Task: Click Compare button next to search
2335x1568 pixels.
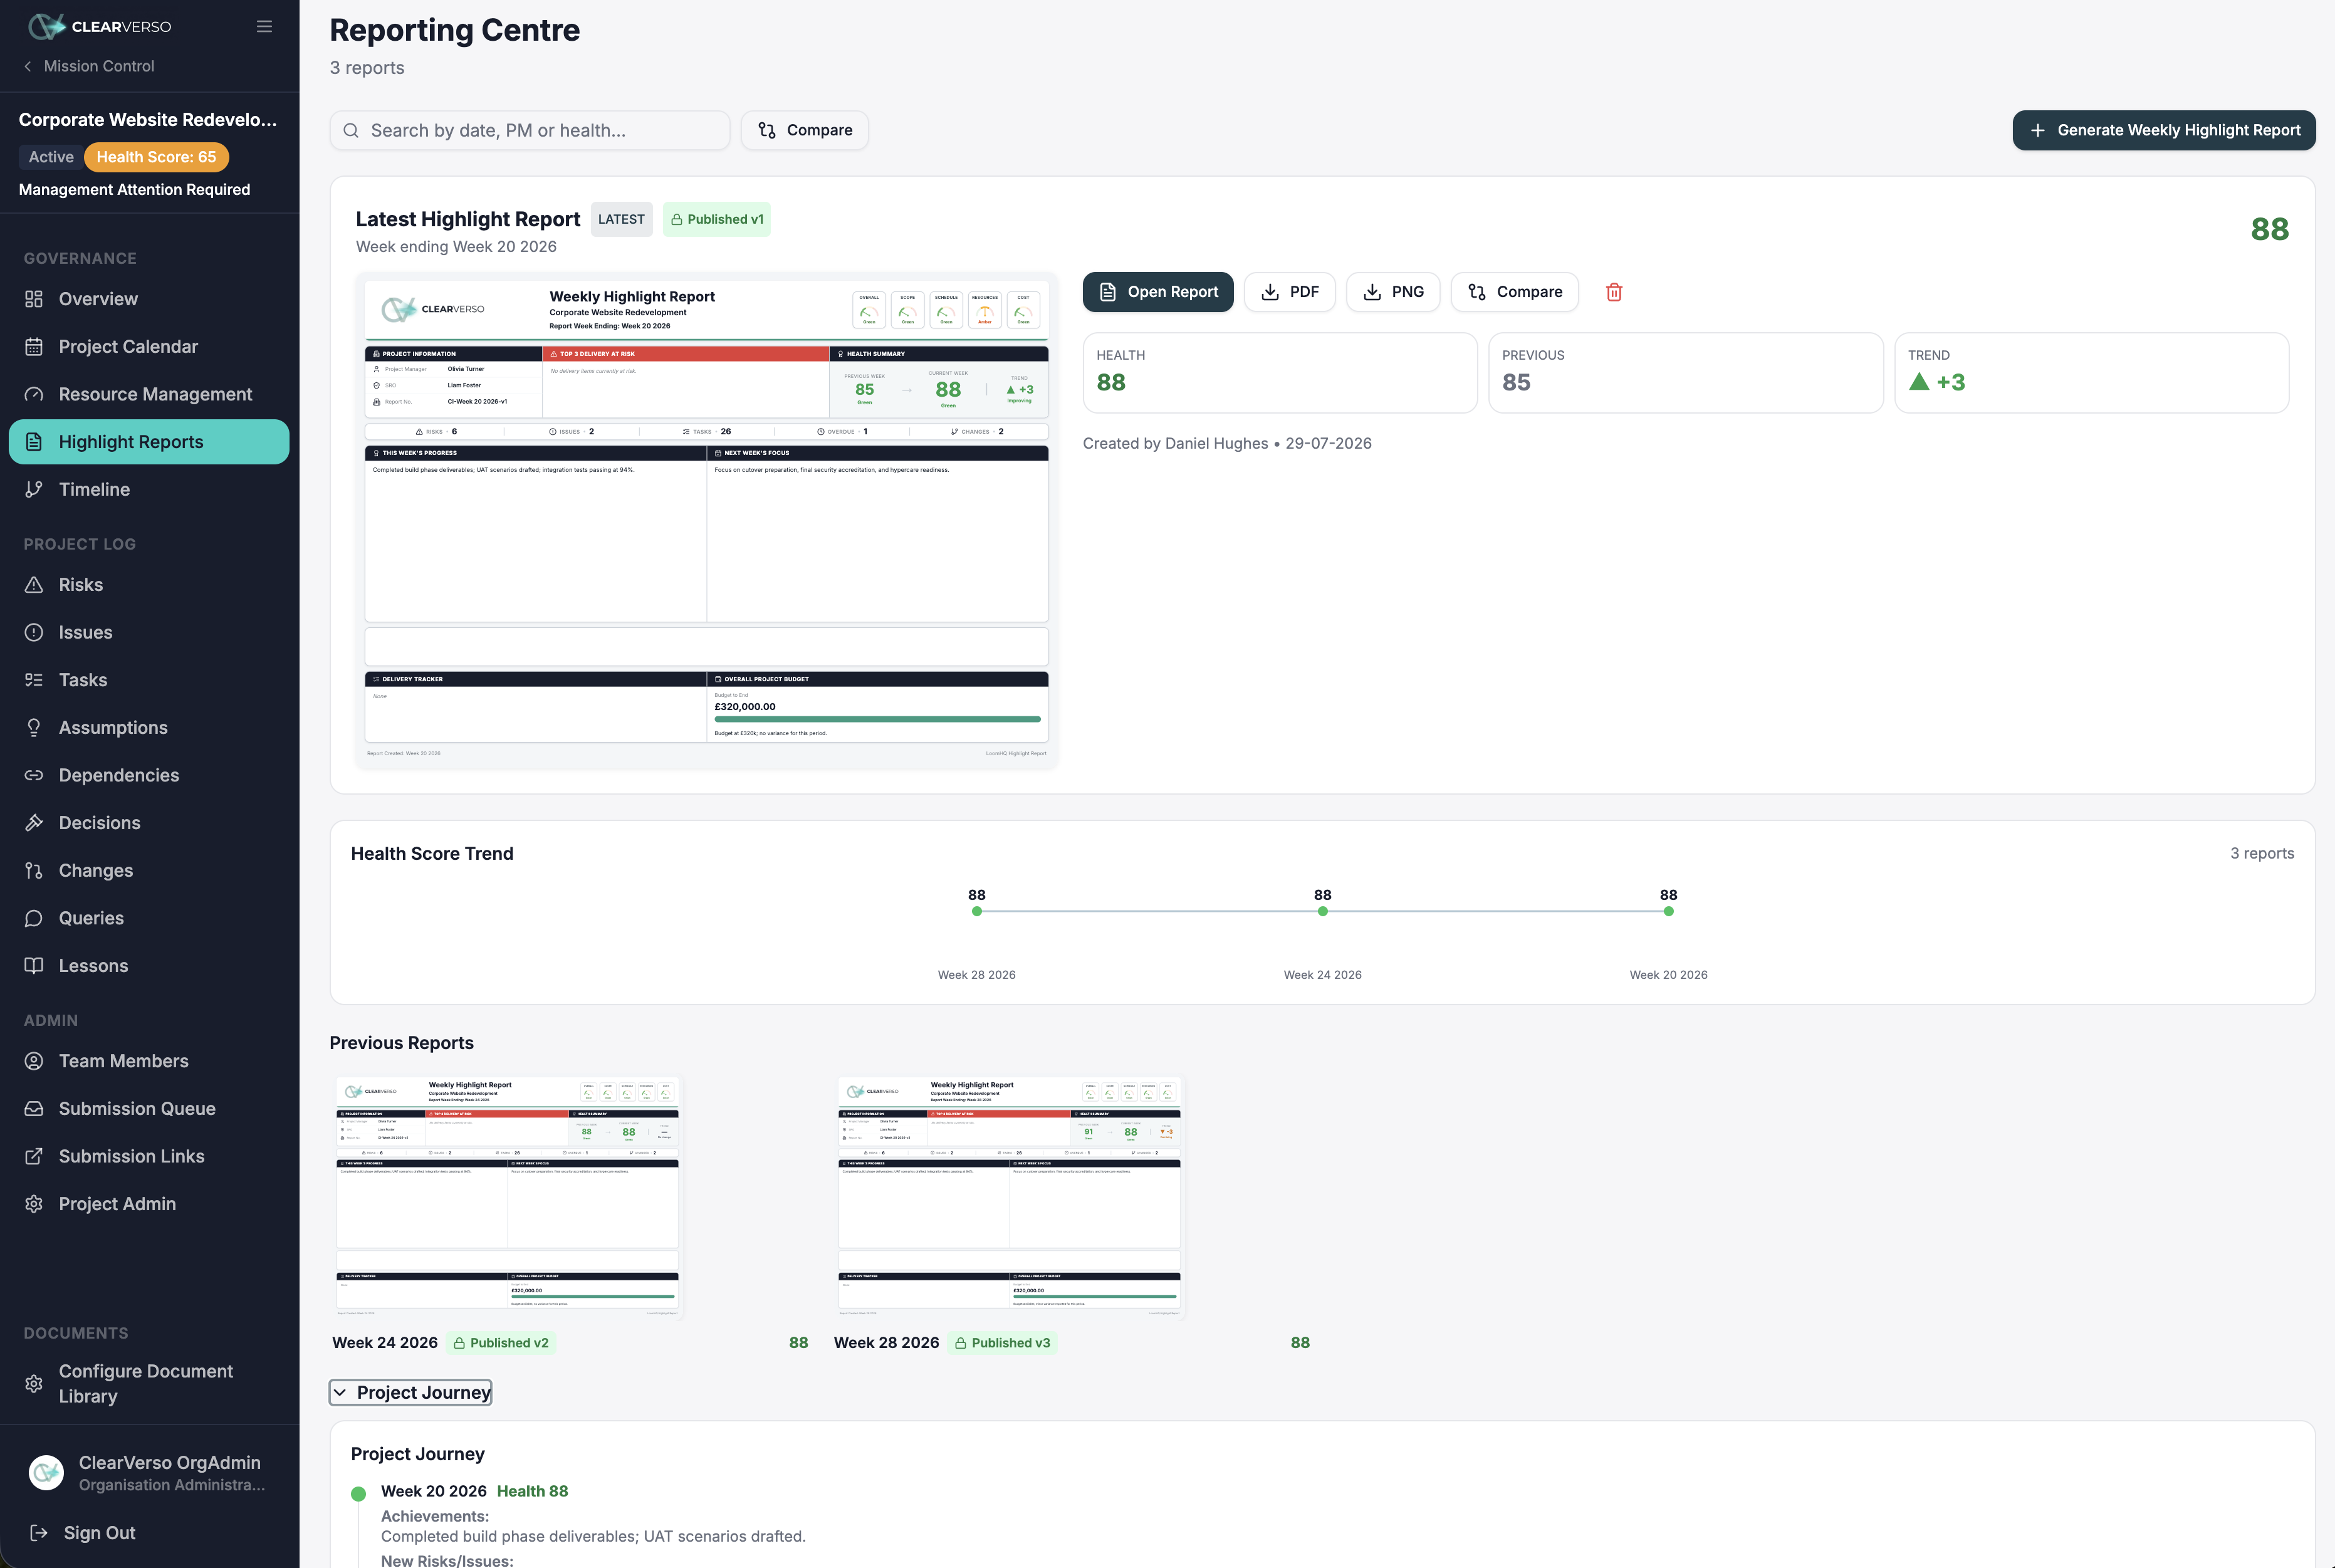Action: [x=805, y=130]
